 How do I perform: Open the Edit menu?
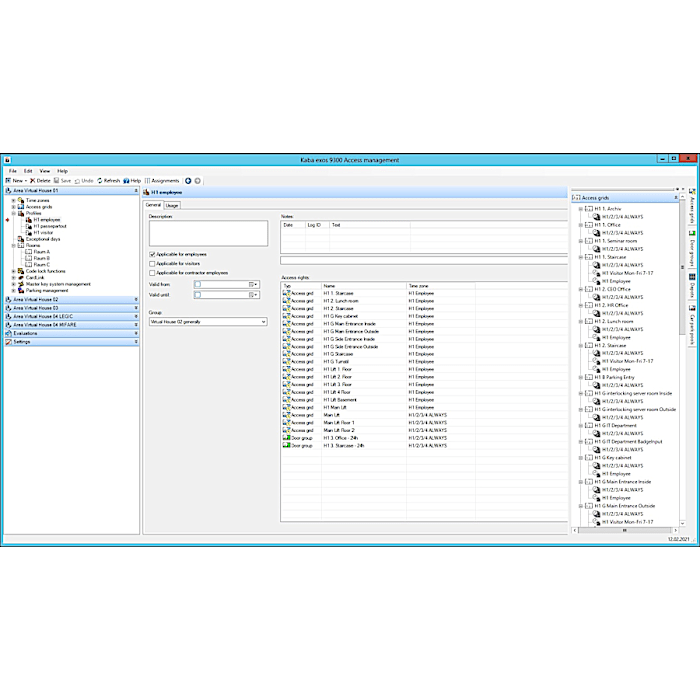pos(28,171)
